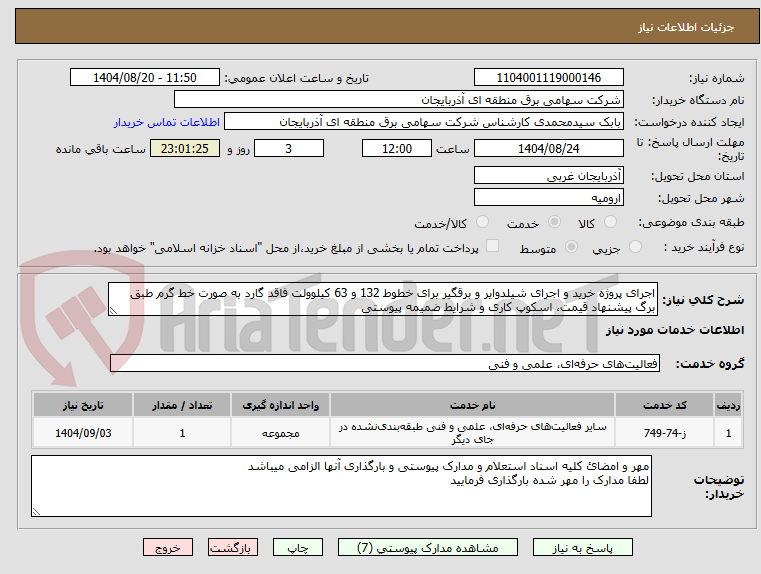This screenshot has height=574, width=761.
Task: Click the delivery city field 'ارومیه'
Action: pos(548,197)
